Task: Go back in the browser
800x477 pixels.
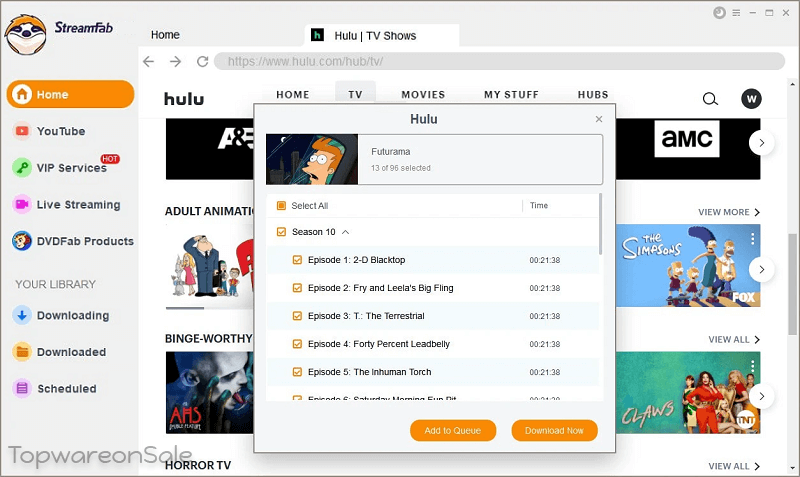Action: (x=148, y=62)
